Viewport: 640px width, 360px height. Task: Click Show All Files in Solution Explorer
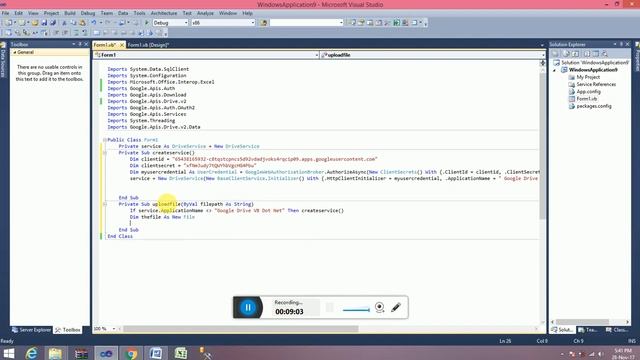click(x=566, y=53)
